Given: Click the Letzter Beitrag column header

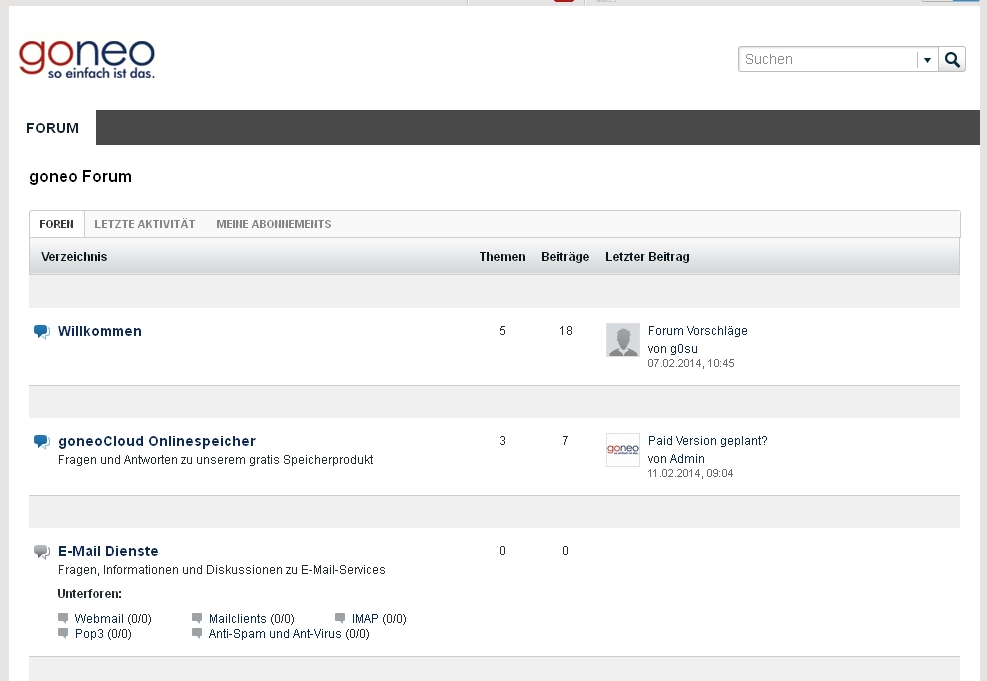Looking at the screenshot, I should coord(647,257).
